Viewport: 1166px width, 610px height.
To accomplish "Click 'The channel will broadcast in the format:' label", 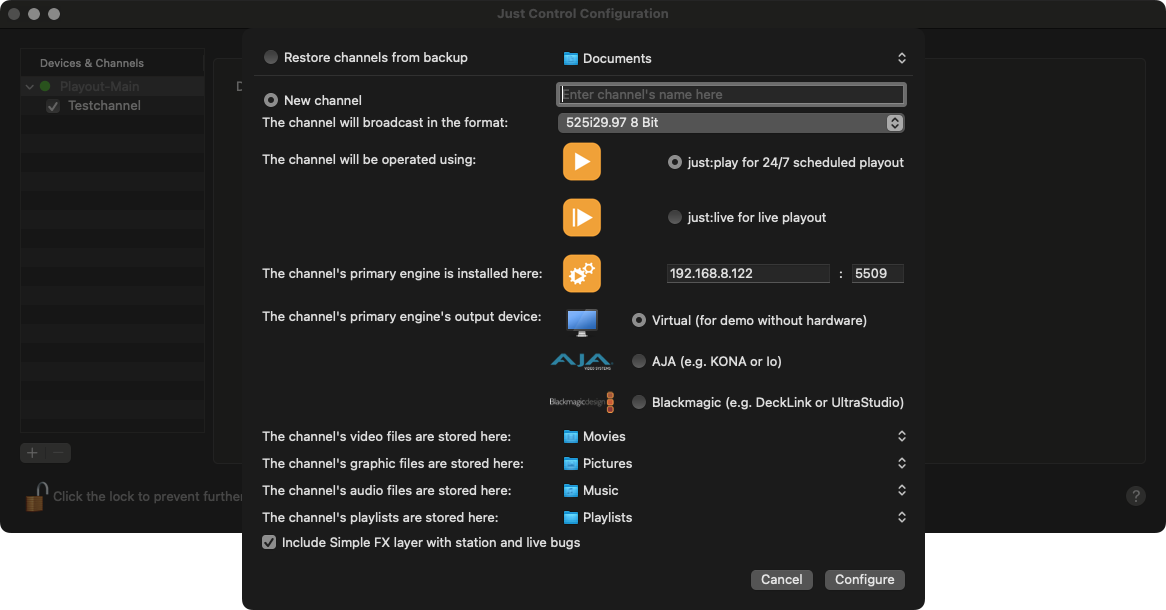I will pyautogui.click(x=385, y=123).
